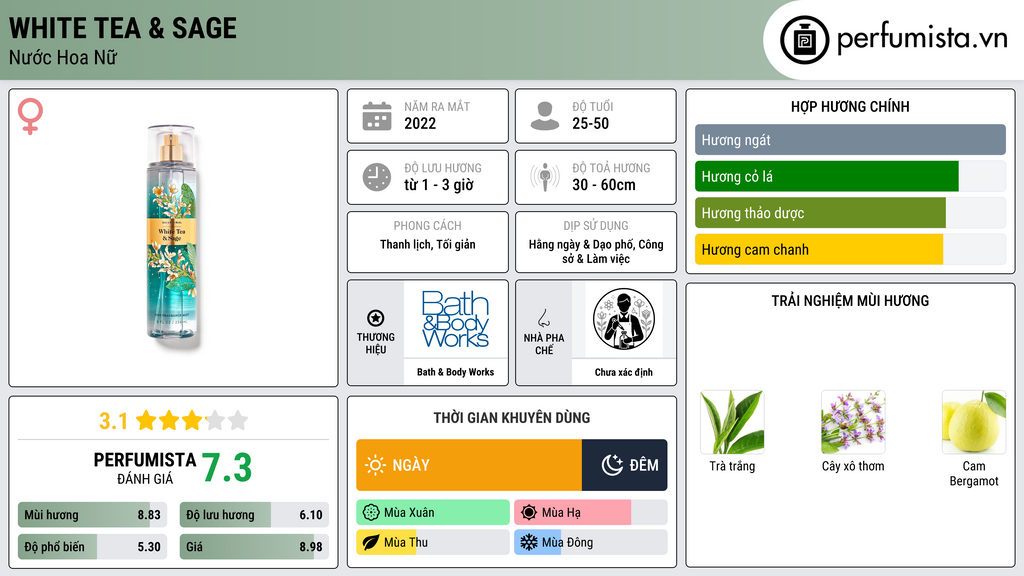1024x576 pixels.
Task: Click the person icon beside Độ tuổi
Action: pyautogui.click(x=545, y=116)
